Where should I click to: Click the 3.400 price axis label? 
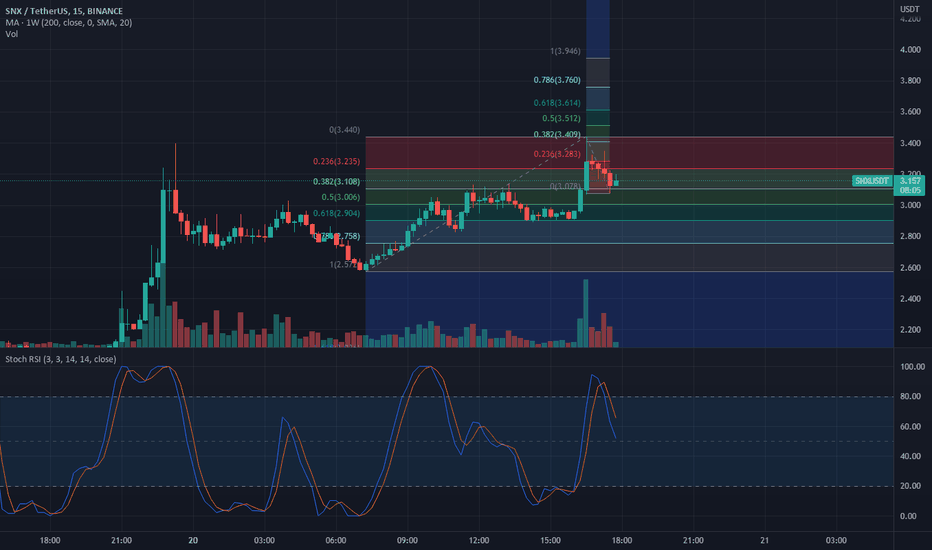[x=910, y=143]
